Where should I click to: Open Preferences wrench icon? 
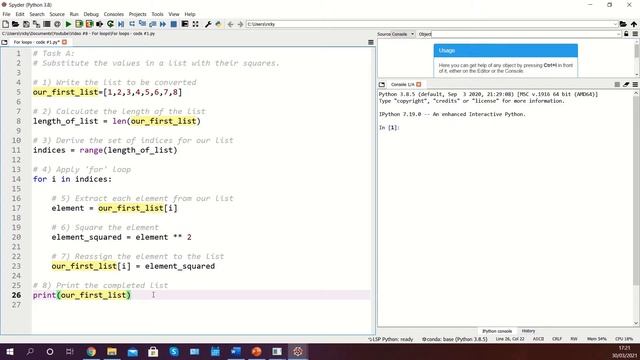click(208, 24)
